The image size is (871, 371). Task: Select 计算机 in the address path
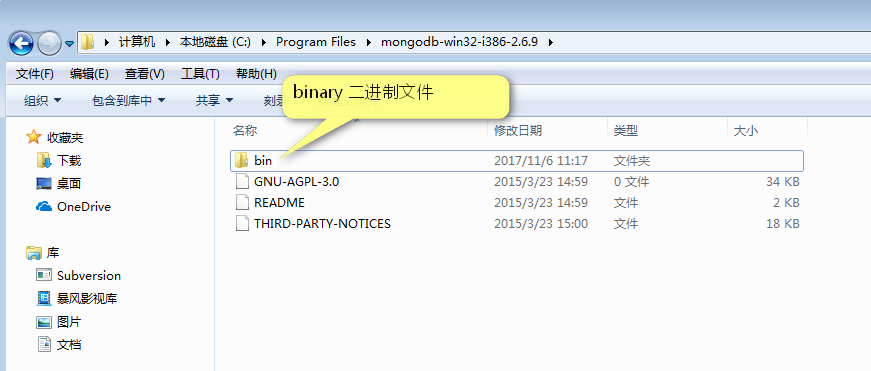137,42
